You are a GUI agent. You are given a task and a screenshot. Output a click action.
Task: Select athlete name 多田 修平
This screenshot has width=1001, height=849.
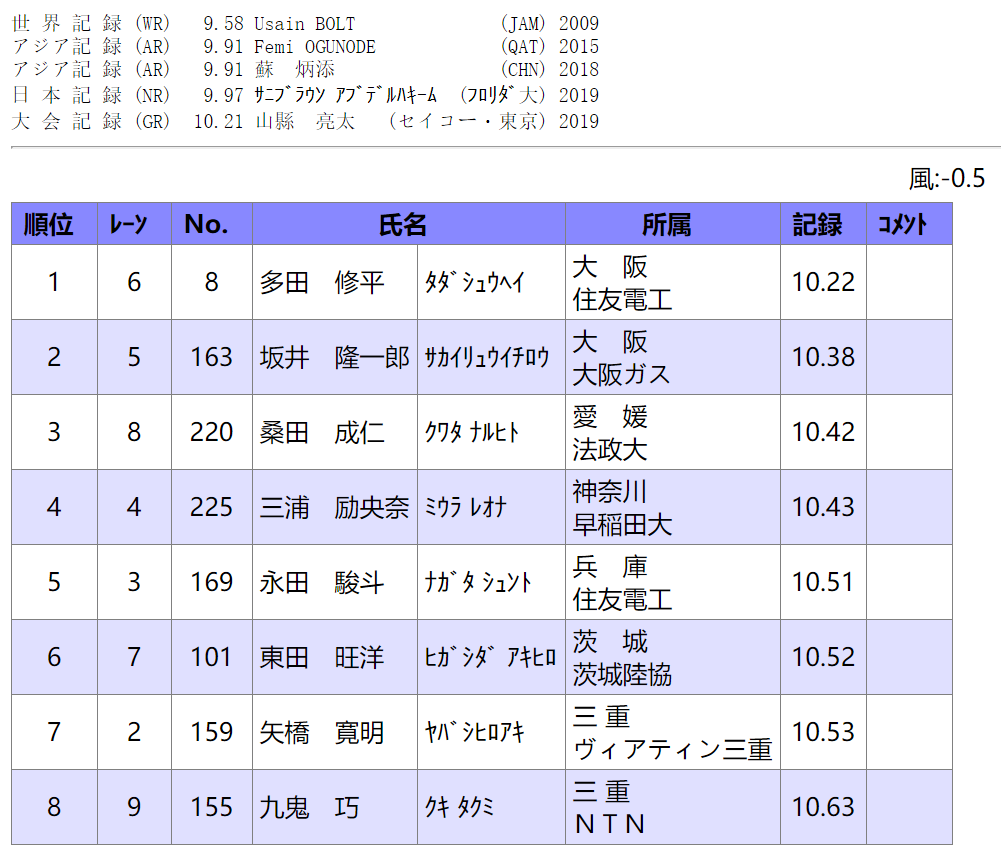322,282
